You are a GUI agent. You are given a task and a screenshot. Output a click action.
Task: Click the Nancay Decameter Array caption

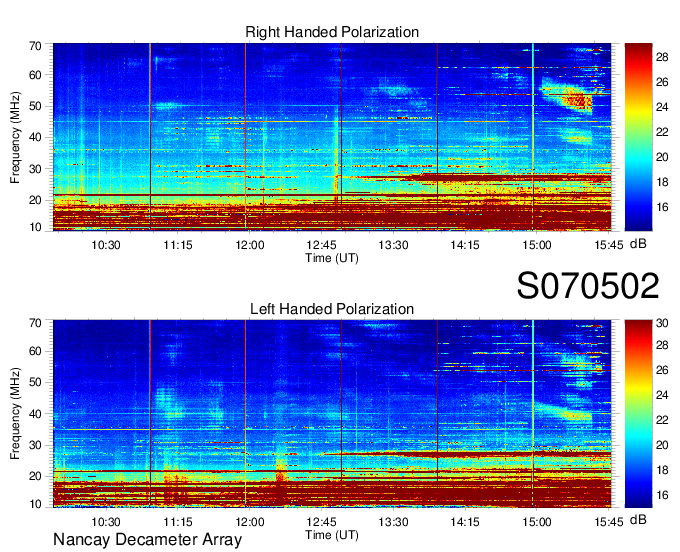click(147, 540)
